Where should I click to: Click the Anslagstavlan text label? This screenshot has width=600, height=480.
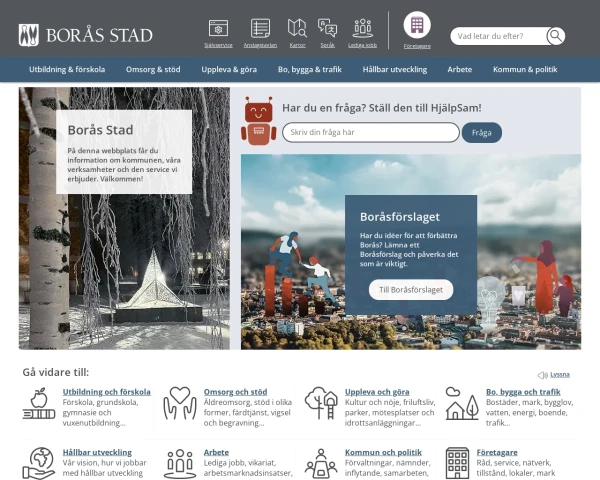[260, 45]
